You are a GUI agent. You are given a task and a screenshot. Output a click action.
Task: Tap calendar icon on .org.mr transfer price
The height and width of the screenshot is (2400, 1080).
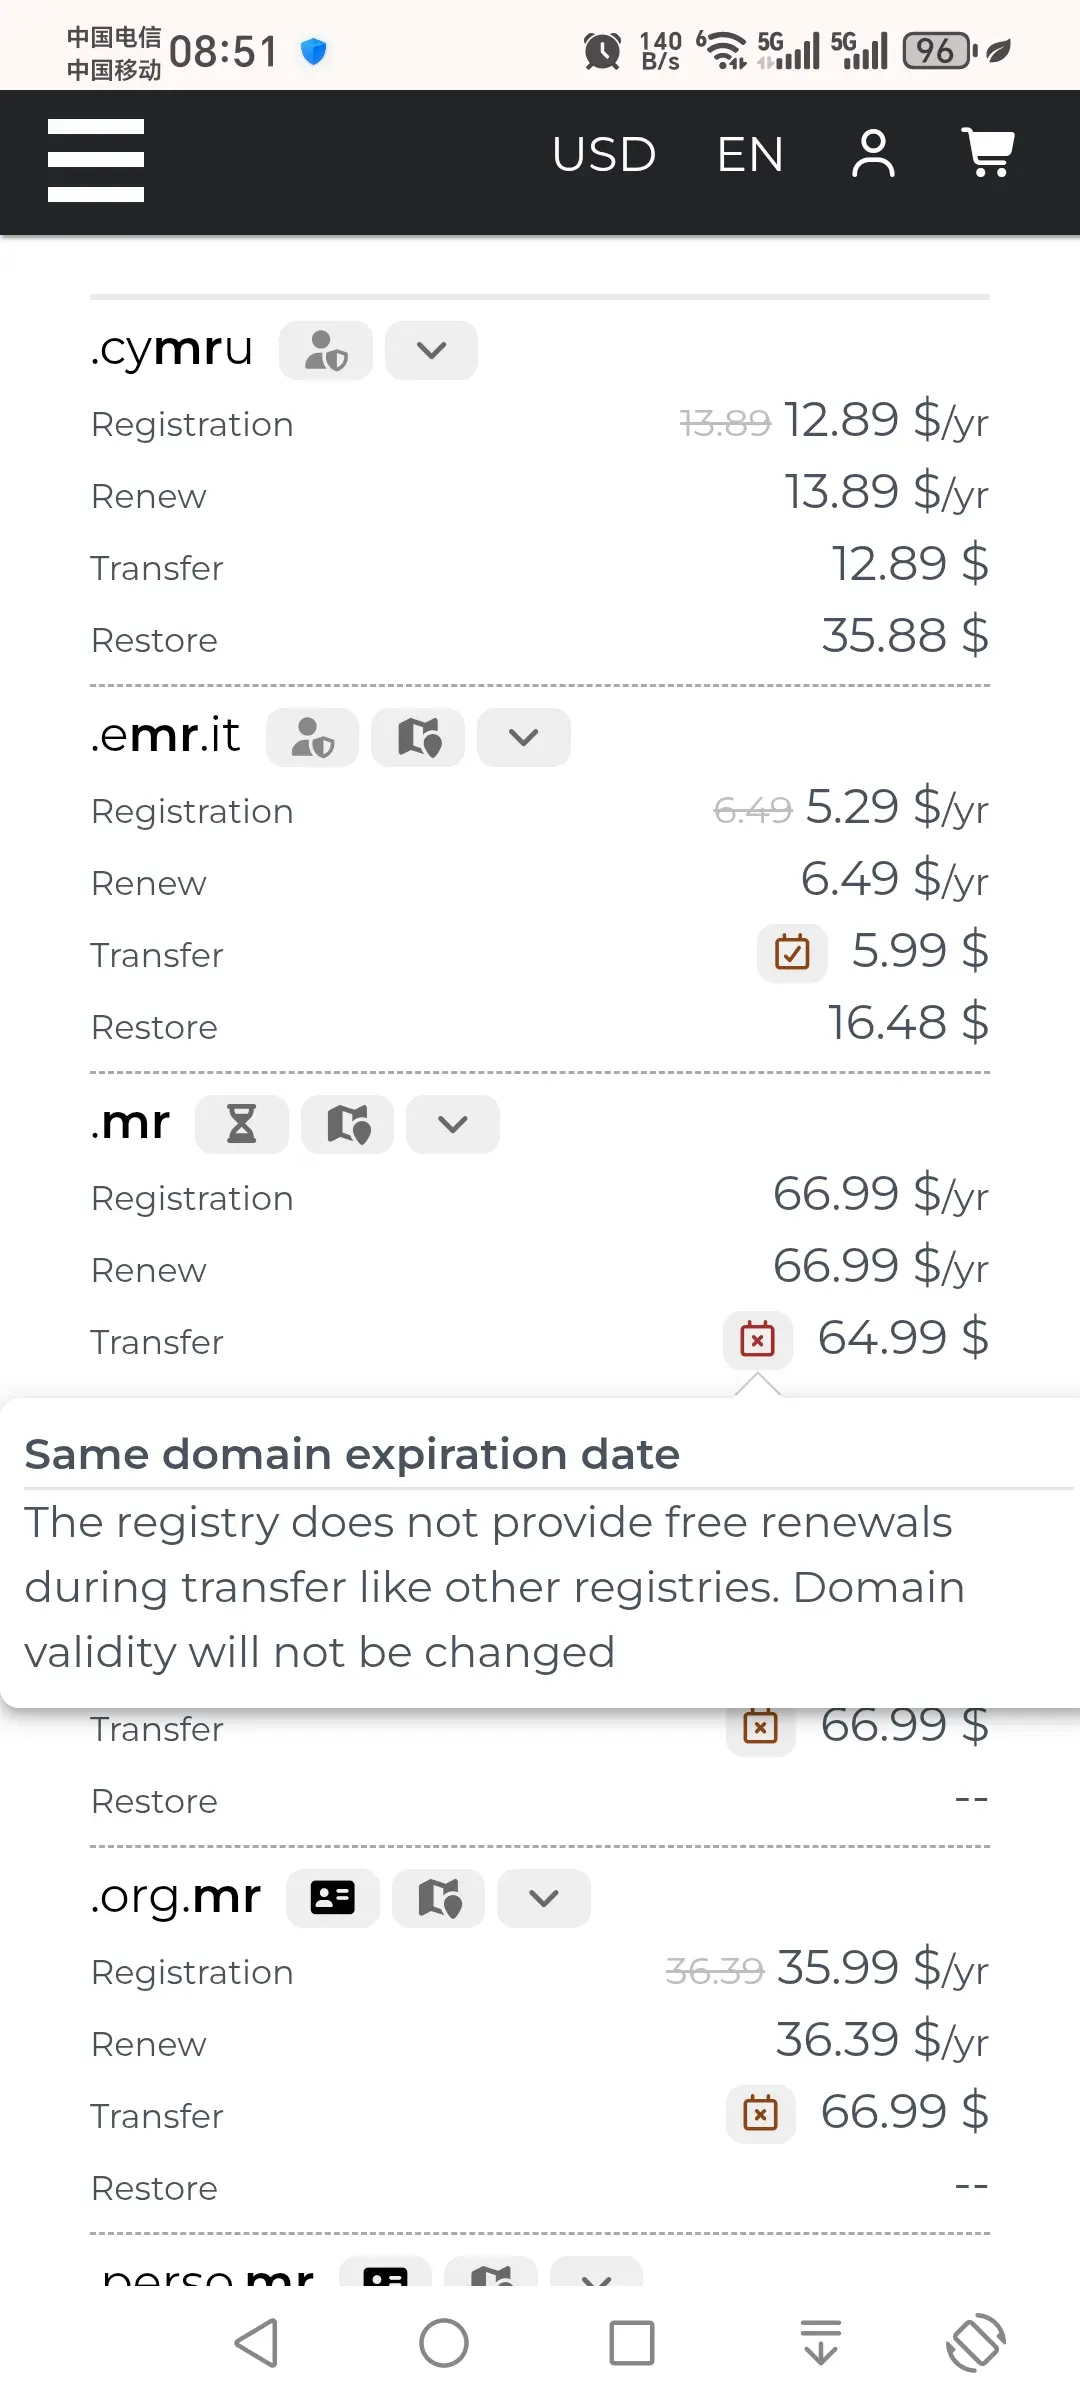pos(761,2113)
